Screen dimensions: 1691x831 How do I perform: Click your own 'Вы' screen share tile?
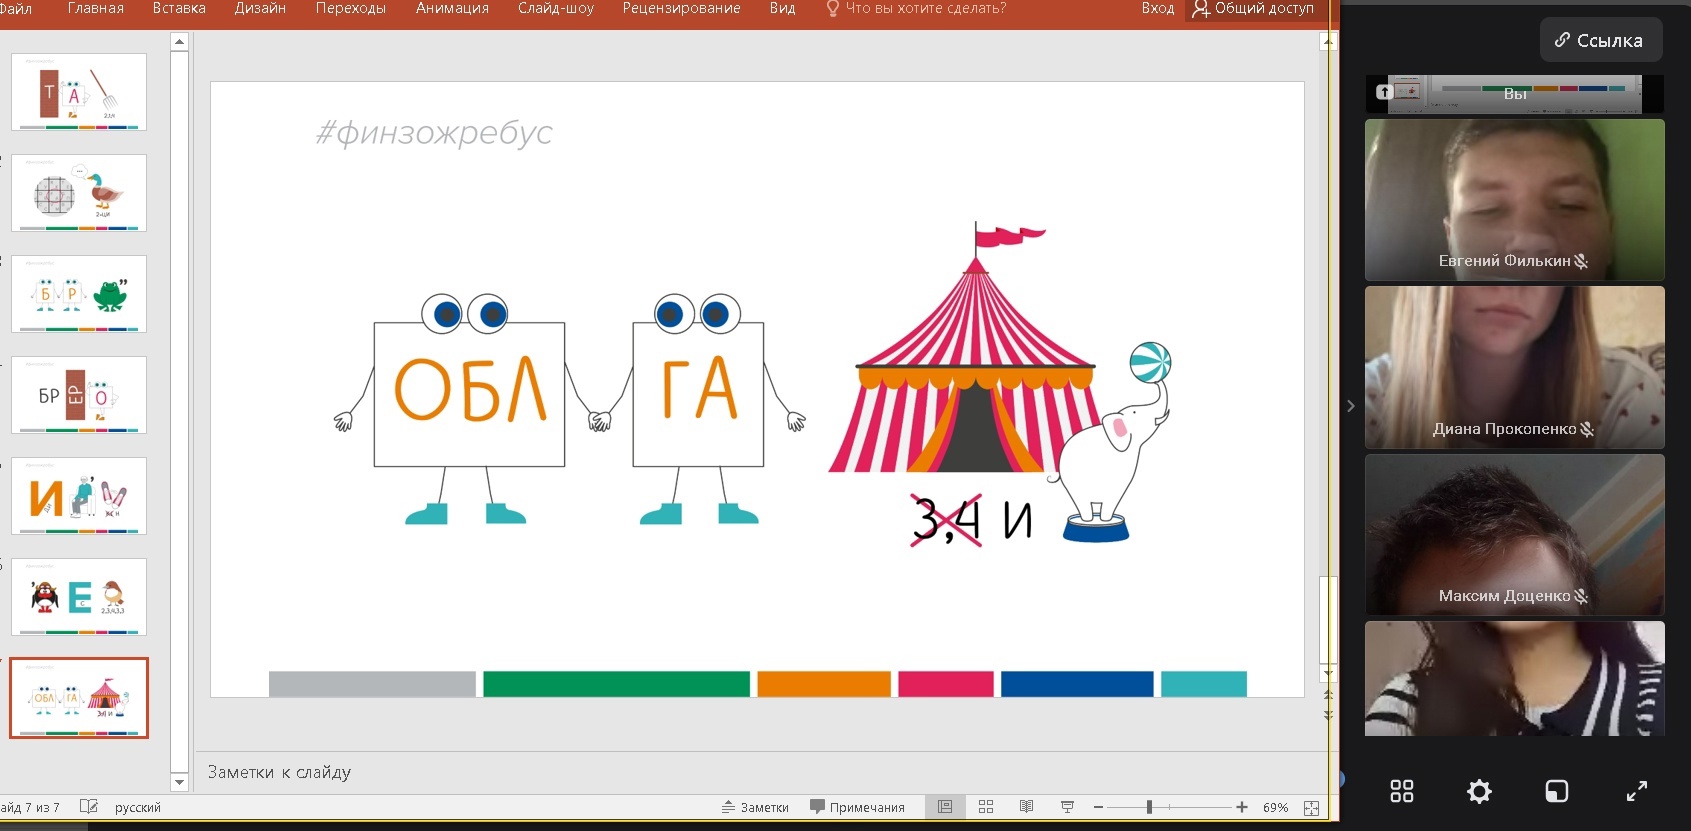point(1514,94)
